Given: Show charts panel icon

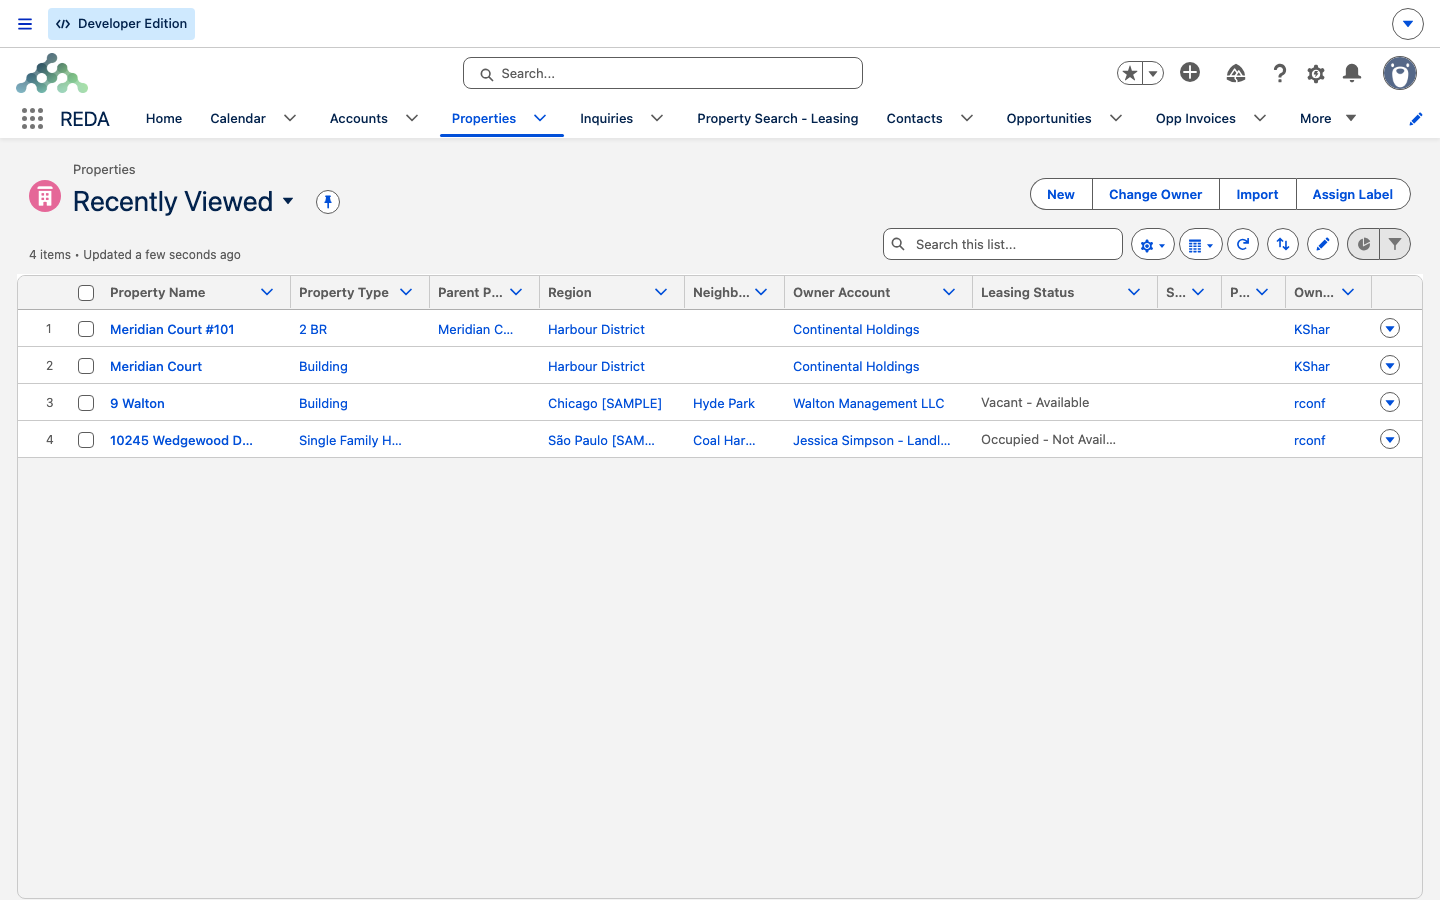Looking at the screenshot, I should [x=1363, y=244].
